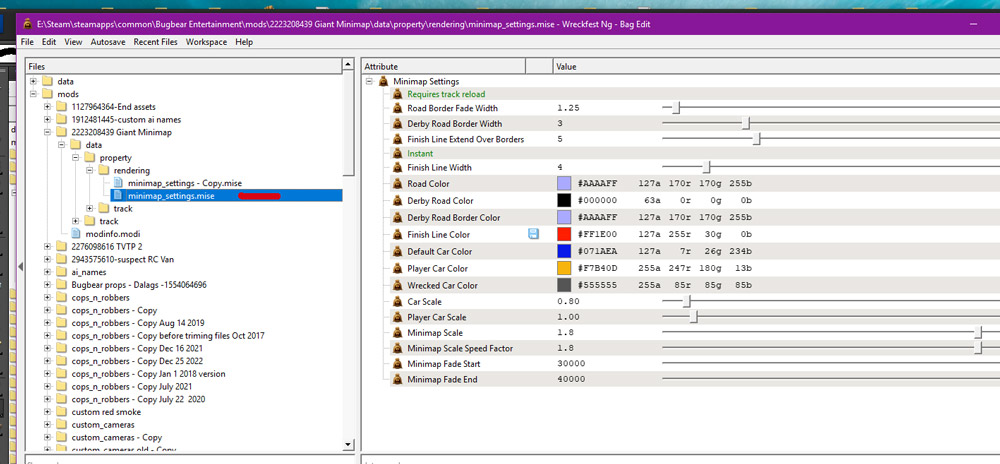Open the Autosave menu
1000x464 pixels.
click(108, 42)
